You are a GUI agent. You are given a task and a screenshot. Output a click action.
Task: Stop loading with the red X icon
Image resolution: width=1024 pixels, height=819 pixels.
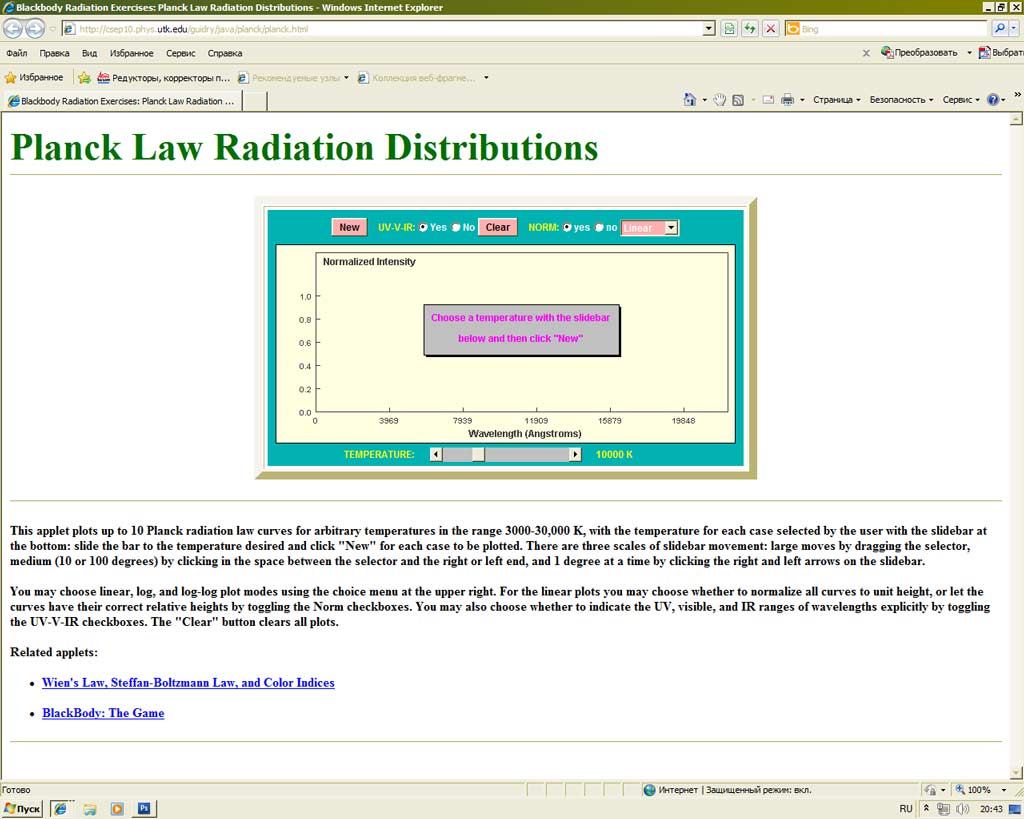(x=771, y=29)
